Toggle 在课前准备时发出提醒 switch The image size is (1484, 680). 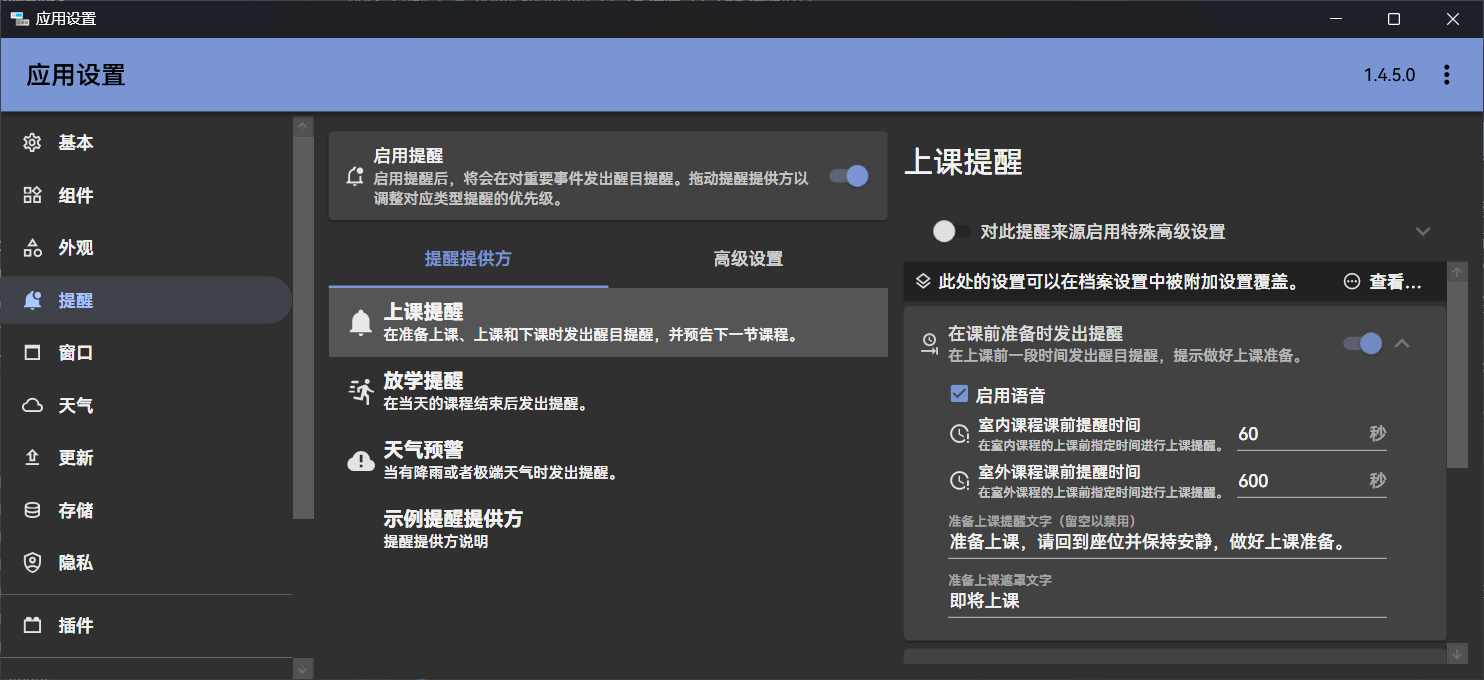[1362, 343]
